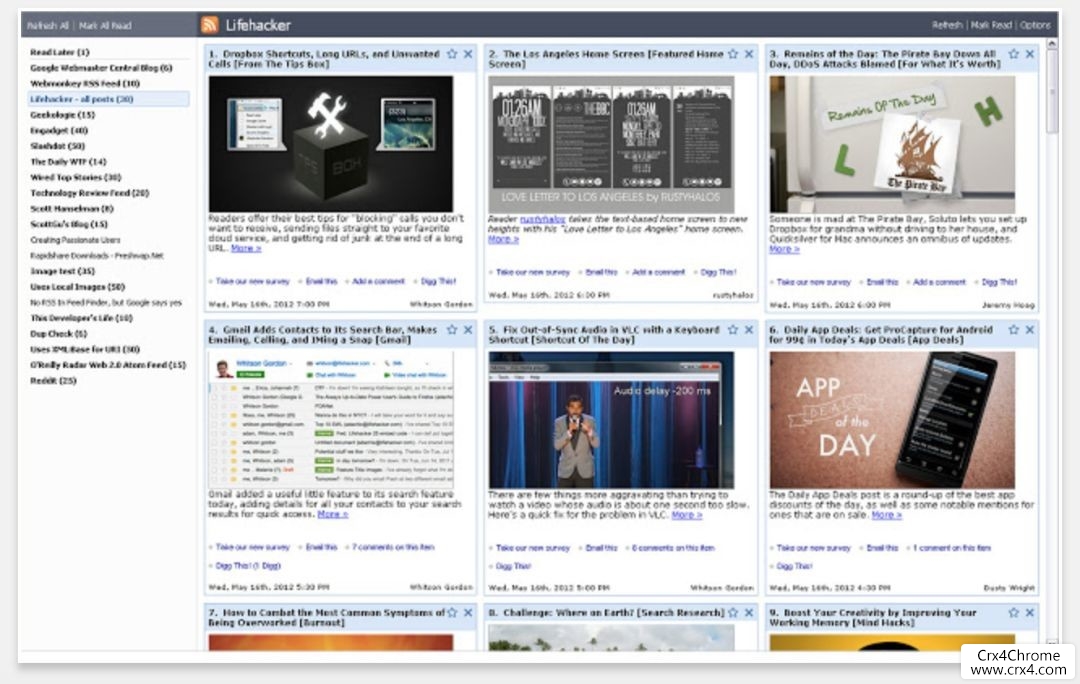Click Add a comment in Los Angeles card
This screenshot has height=684, width=1080.
click(x=658, y=272)
